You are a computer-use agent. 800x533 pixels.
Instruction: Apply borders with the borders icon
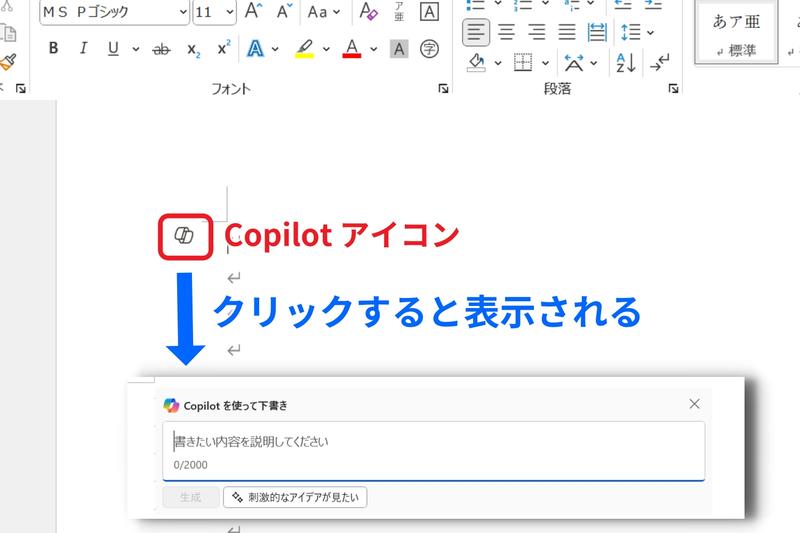523,63
